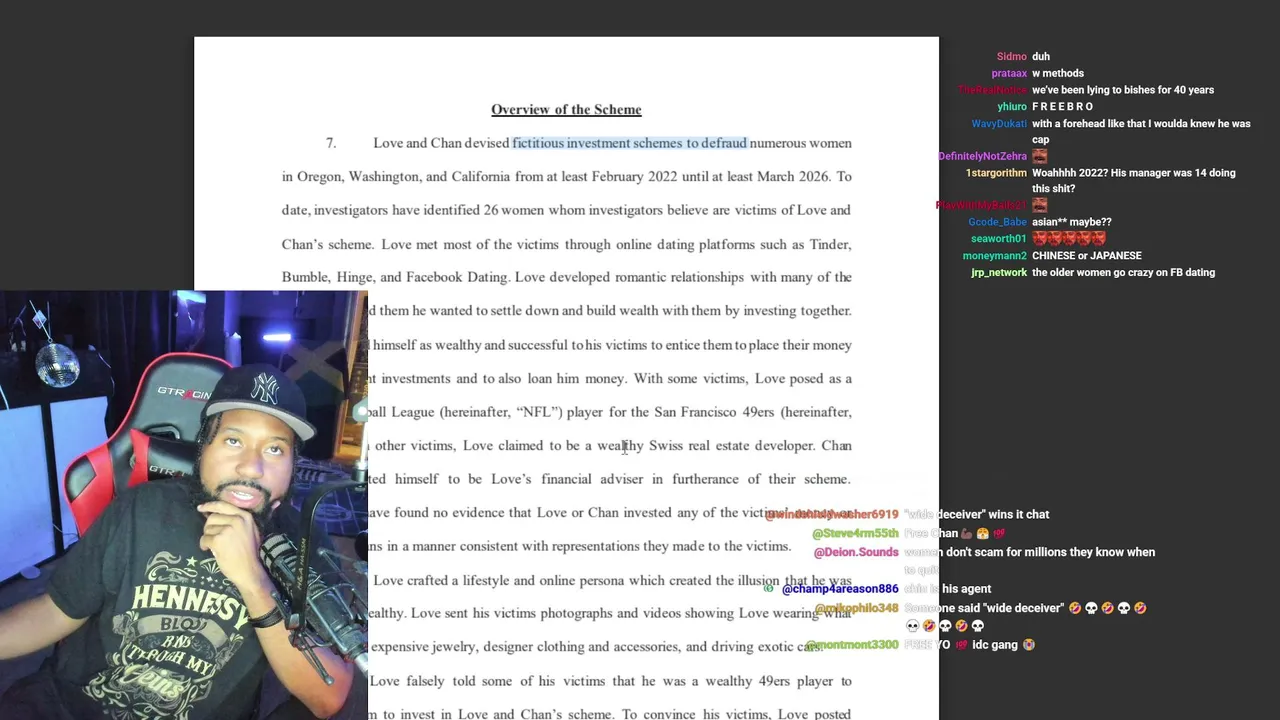1280x720 pixels.
Task: Click the "Overview of the Scheme" heading
Action: pos(566,110)
